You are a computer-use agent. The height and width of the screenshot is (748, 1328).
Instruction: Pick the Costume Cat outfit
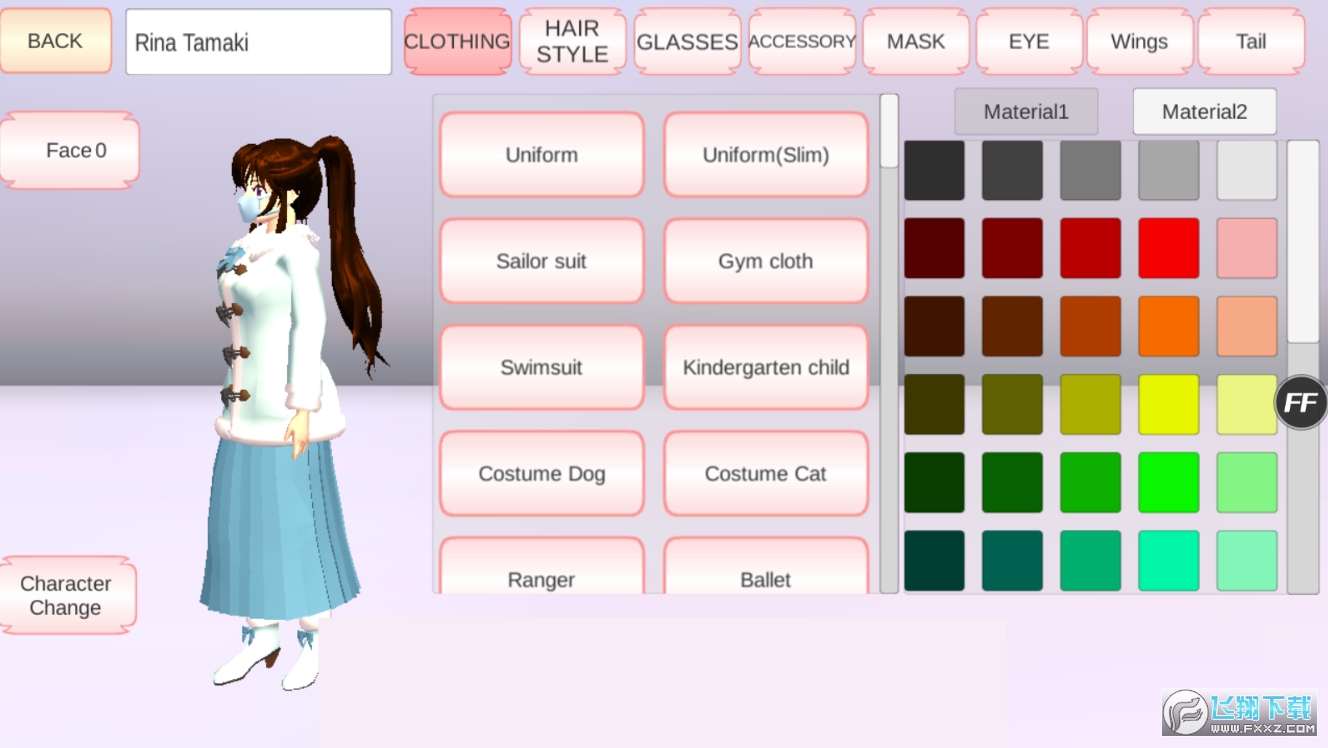(765, 474)
